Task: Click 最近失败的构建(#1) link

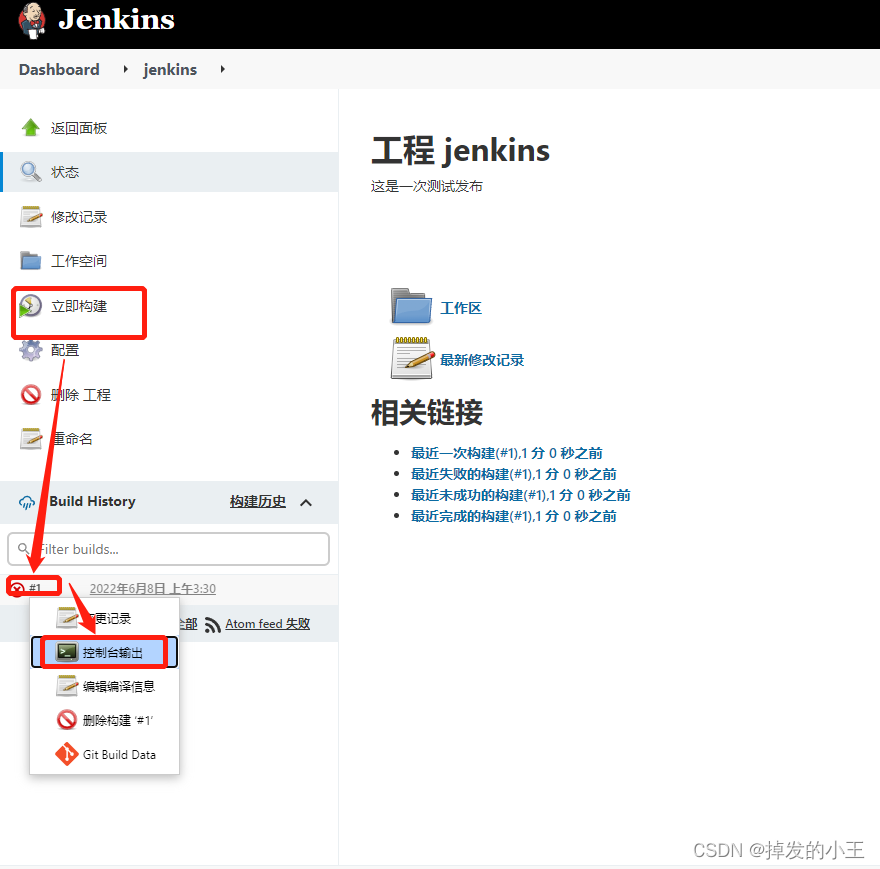Action: pos(514,474)
